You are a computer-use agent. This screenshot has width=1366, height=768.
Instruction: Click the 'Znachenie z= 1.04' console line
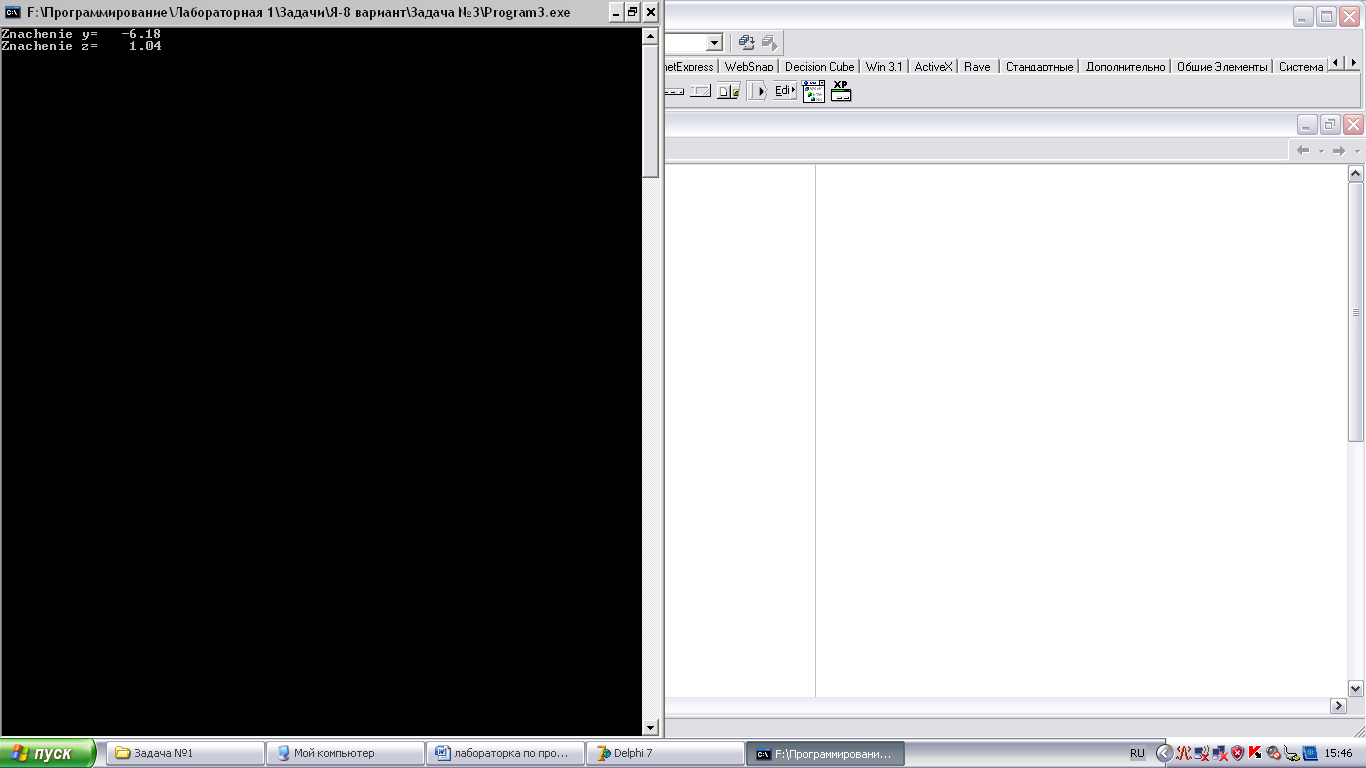[x=81, y=46]
